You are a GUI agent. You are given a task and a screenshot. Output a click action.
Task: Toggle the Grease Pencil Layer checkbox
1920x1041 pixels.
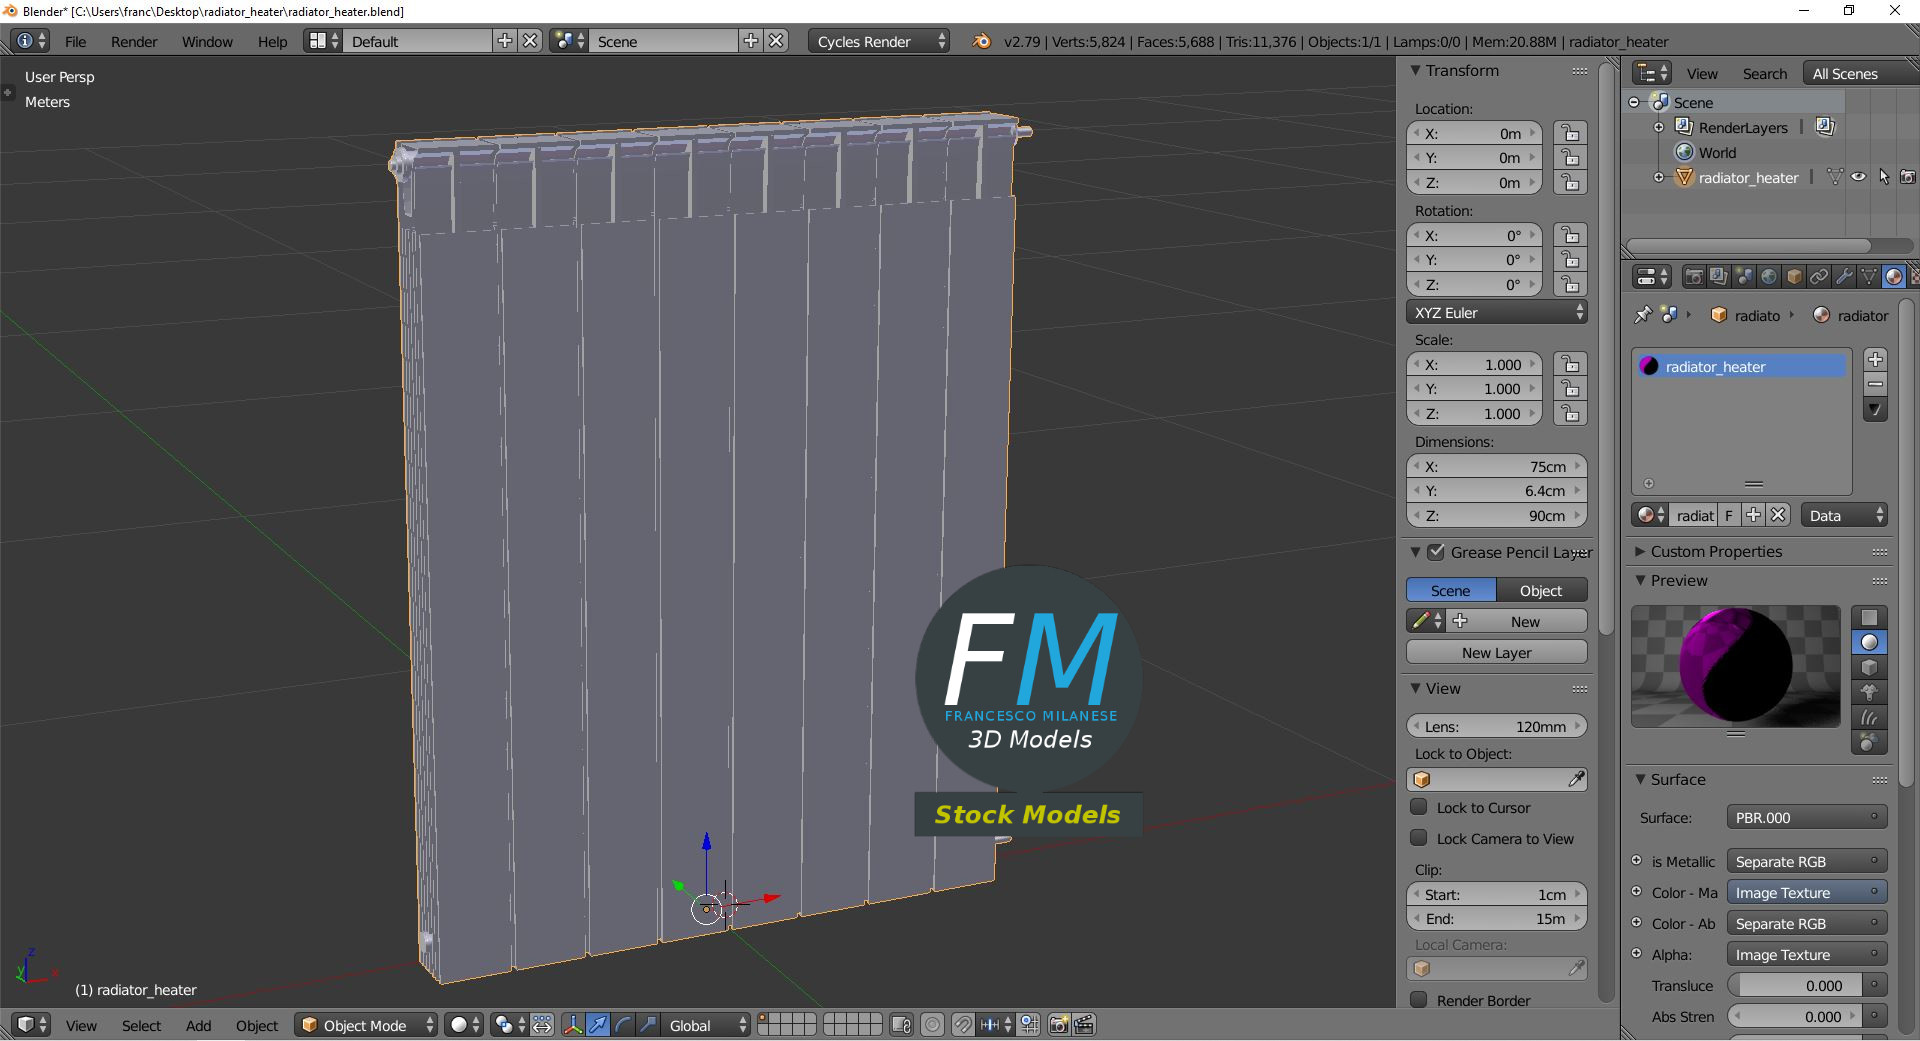coord(1436,552)
